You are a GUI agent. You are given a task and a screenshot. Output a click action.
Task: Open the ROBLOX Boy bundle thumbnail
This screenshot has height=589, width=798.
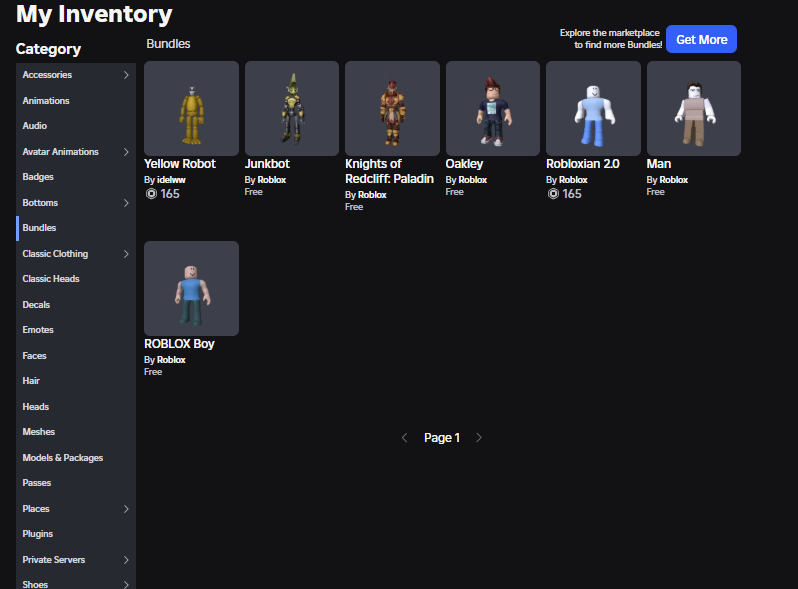pyautogui.click(x=191, y=288)
